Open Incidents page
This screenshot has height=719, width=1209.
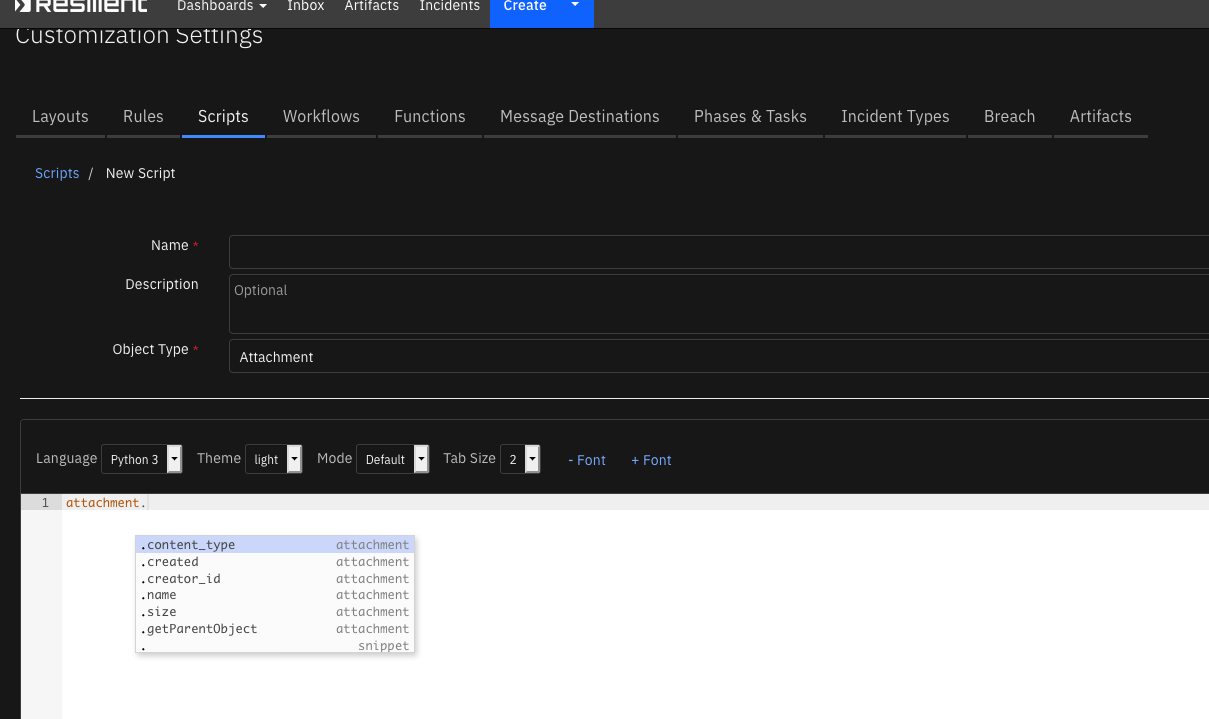[x=449, y=6]
